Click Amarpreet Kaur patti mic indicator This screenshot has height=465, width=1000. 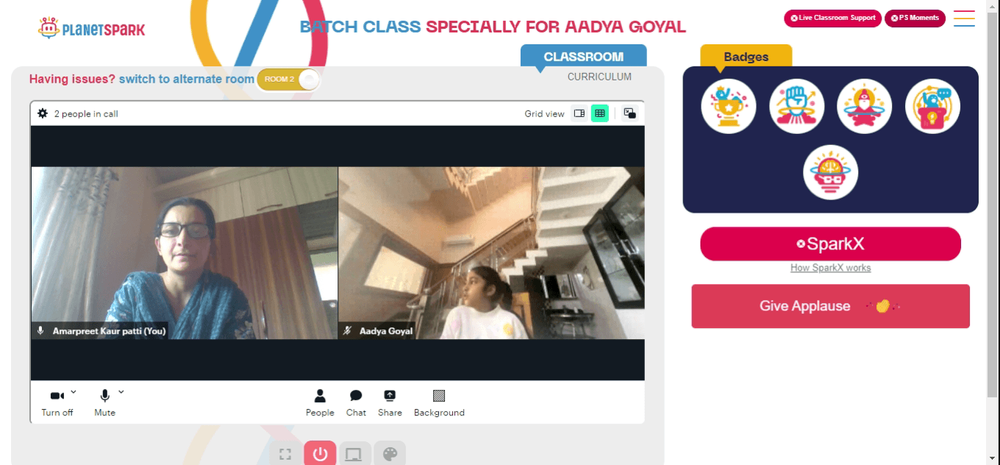point(41,330)
